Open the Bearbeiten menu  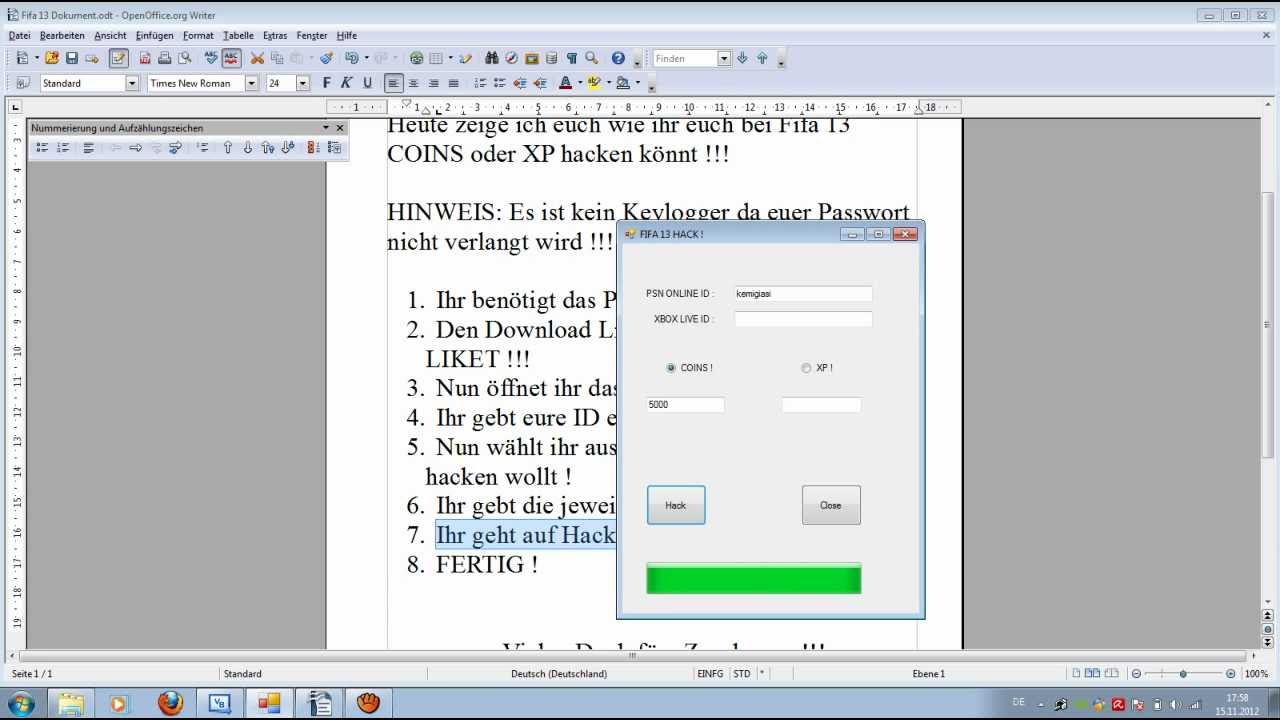pos(62,35)
